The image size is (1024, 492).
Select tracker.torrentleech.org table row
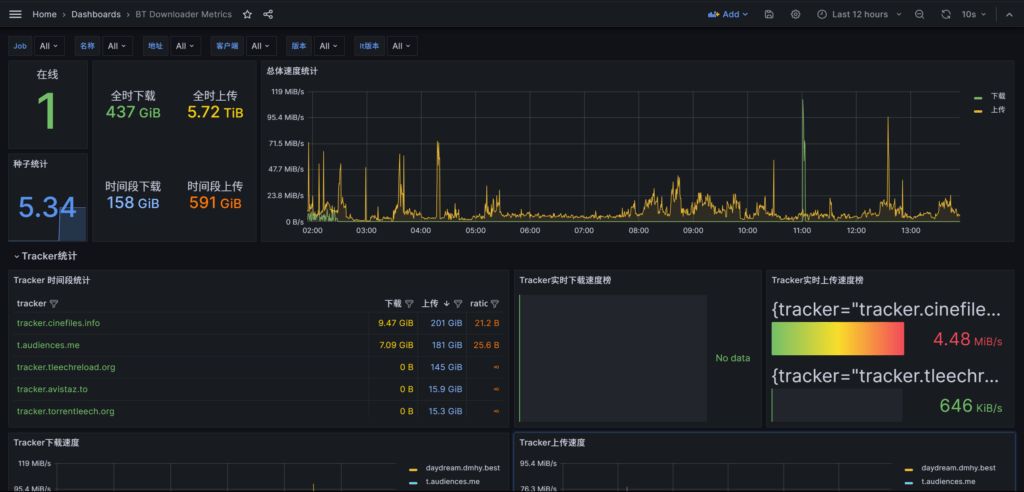coord(258,412)
